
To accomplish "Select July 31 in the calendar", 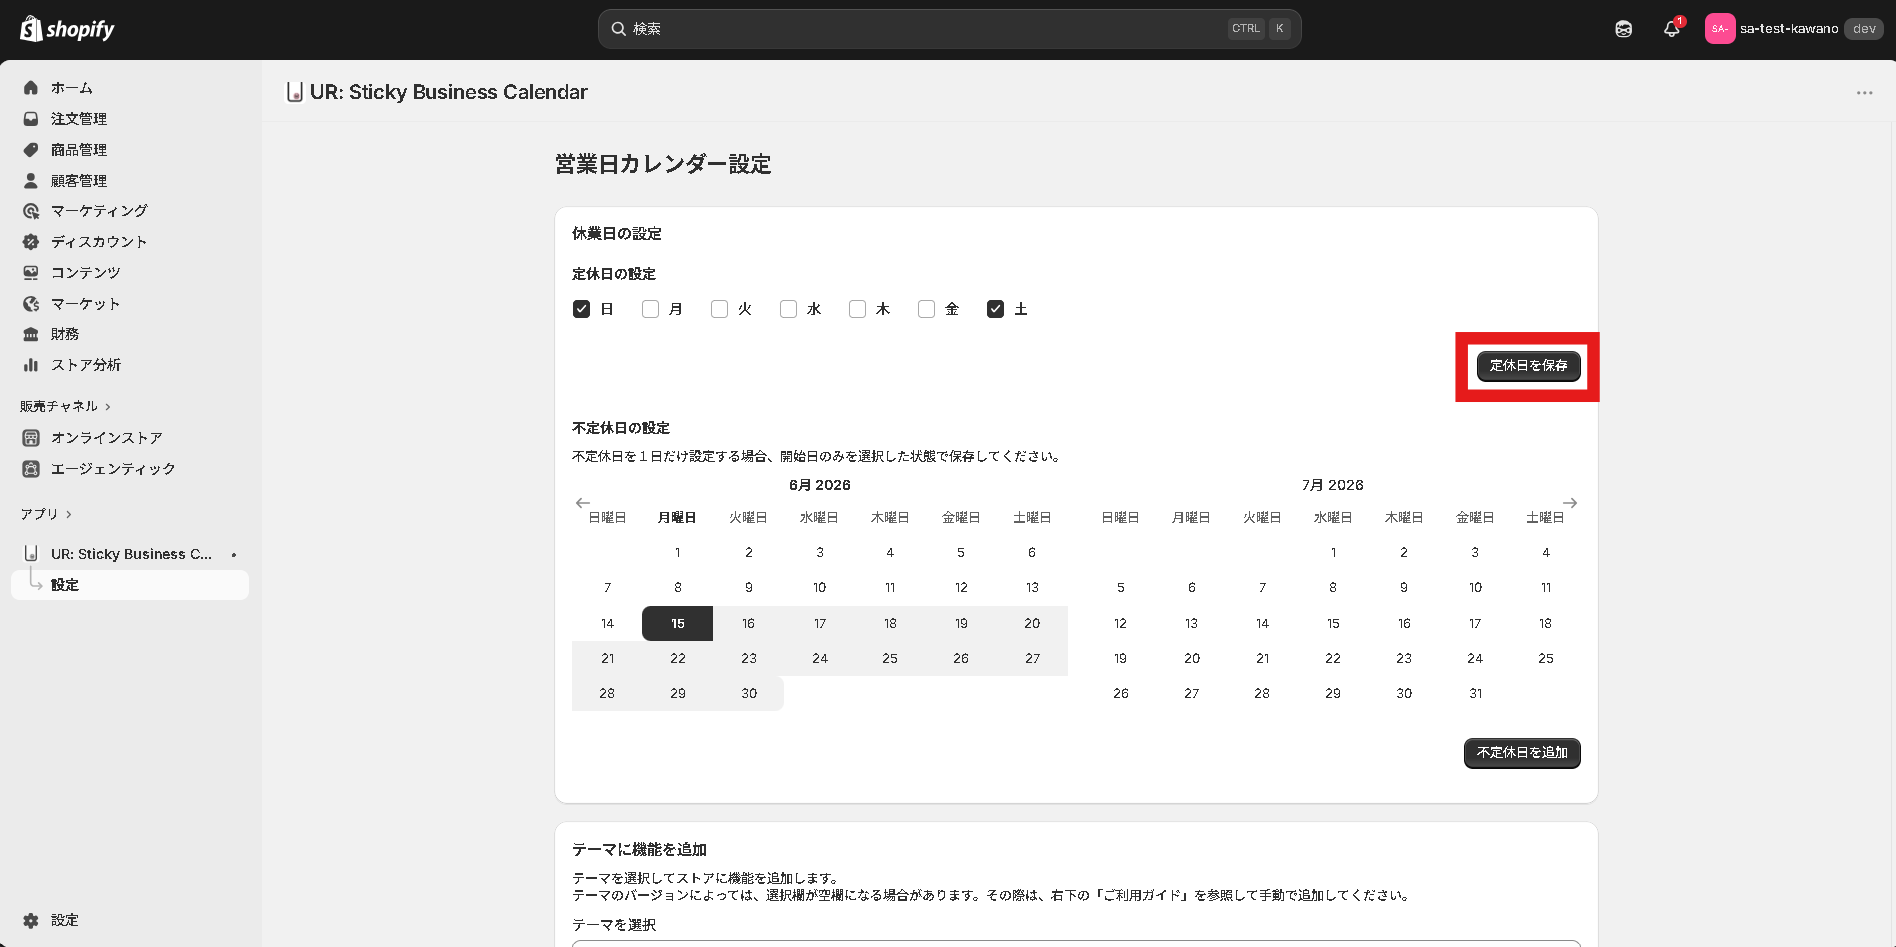I will tap(1475, 694).
